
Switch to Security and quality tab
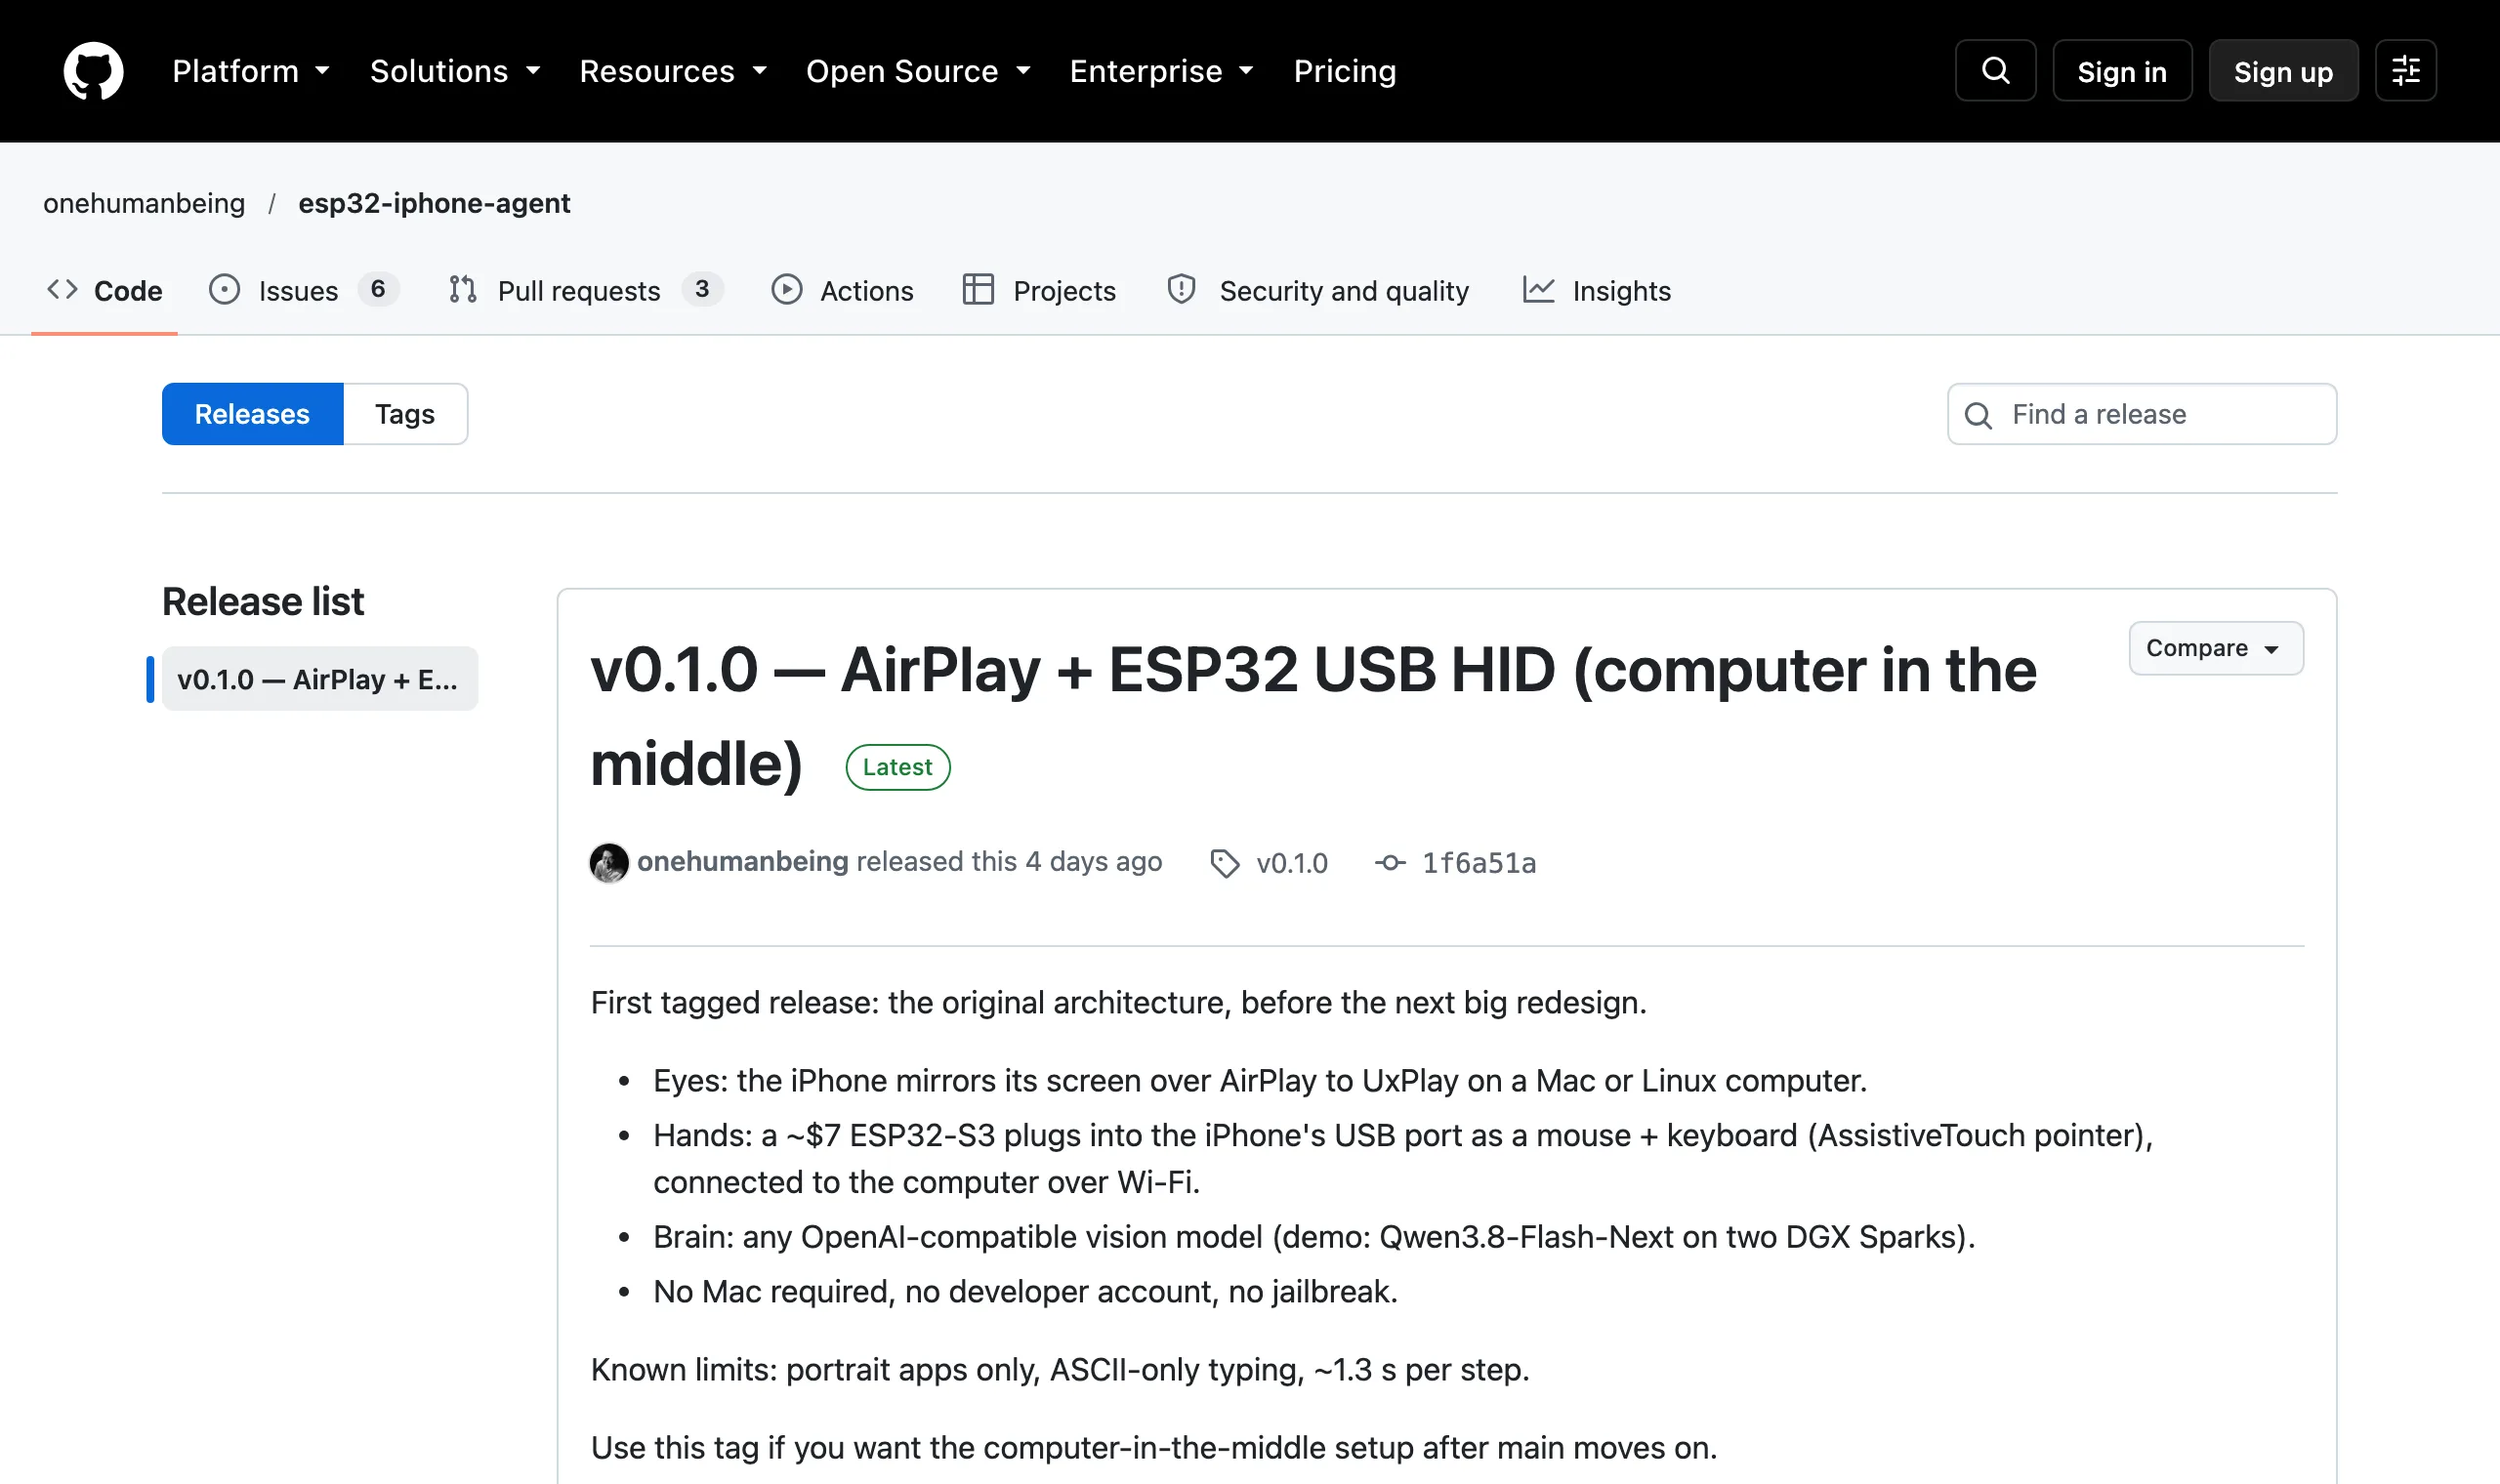pyautogui.click(x=1318, y=290)
